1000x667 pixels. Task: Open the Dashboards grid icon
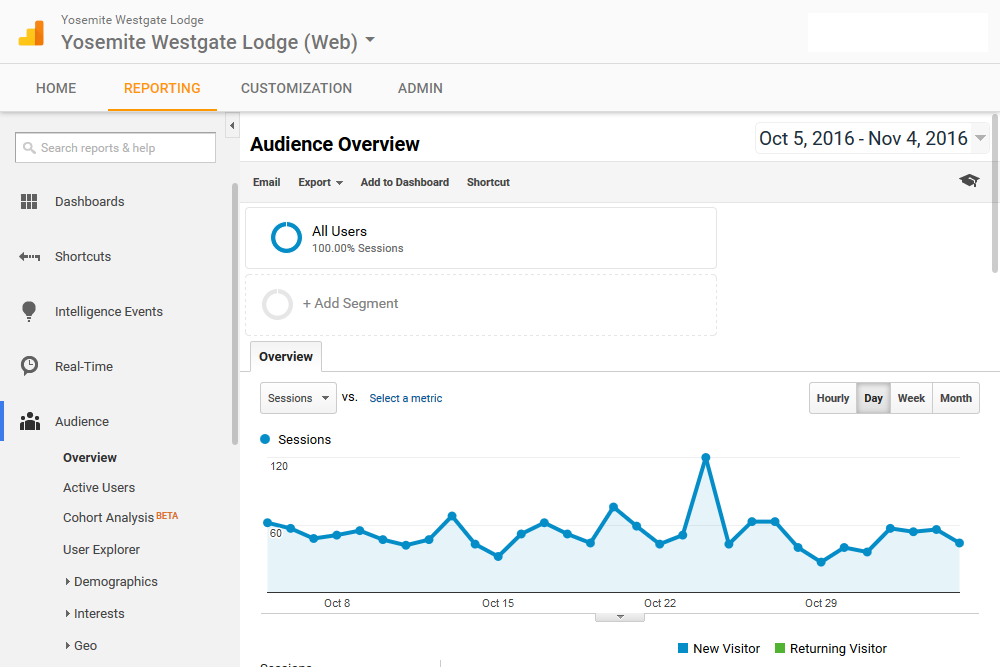point(29,202)
